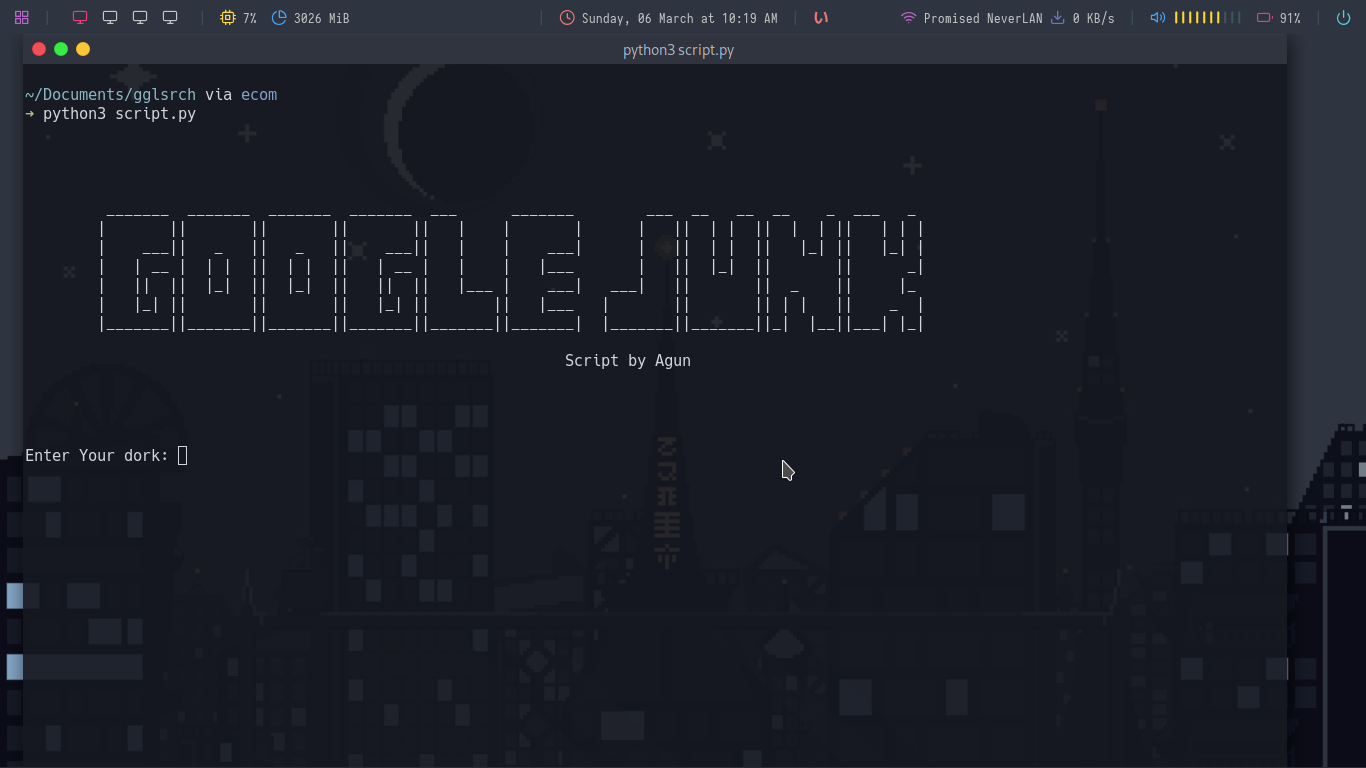Image resolution: width=1366 pixels, height=768 pixels.
Task: Click the 91% battery percentage
Action: coord(1290,18)
